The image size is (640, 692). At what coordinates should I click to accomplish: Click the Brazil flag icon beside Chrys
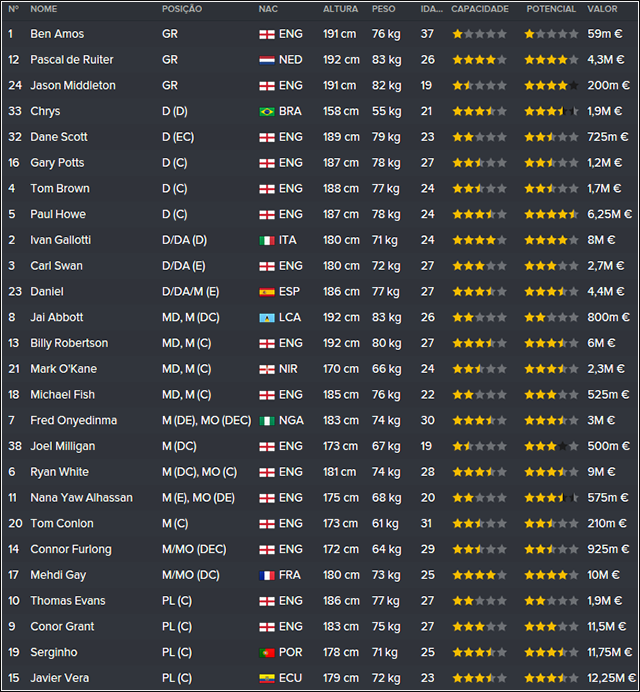pos(267,112)
